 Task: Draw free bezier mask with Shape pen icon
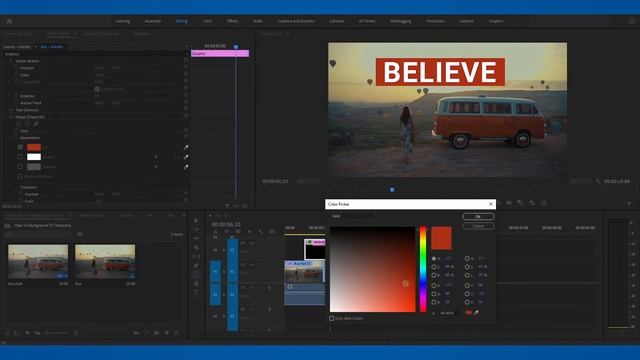pos(36,124)
